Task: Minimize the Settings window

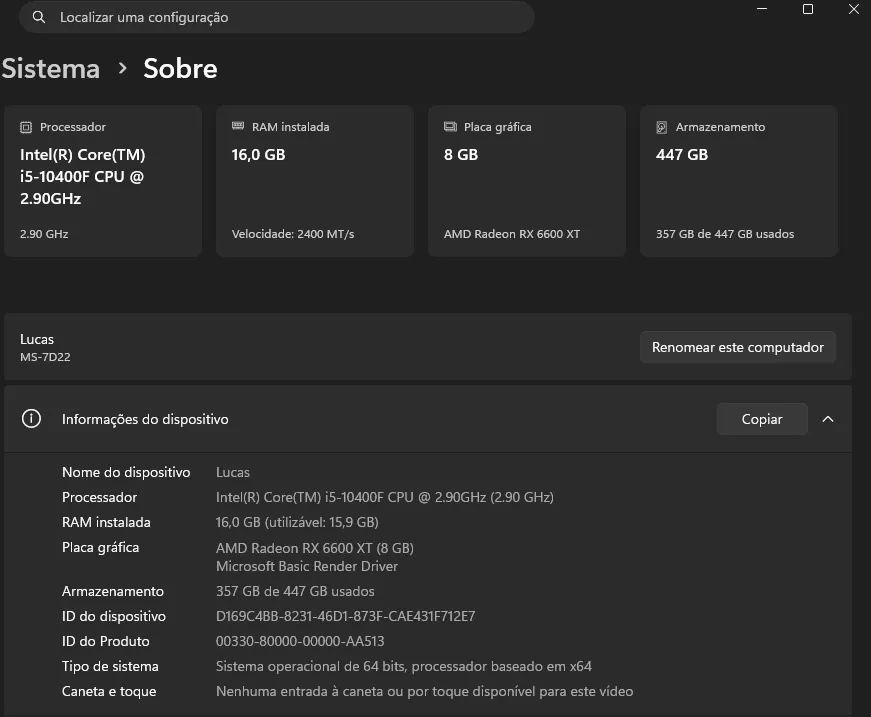Action: tap(762, 9)
